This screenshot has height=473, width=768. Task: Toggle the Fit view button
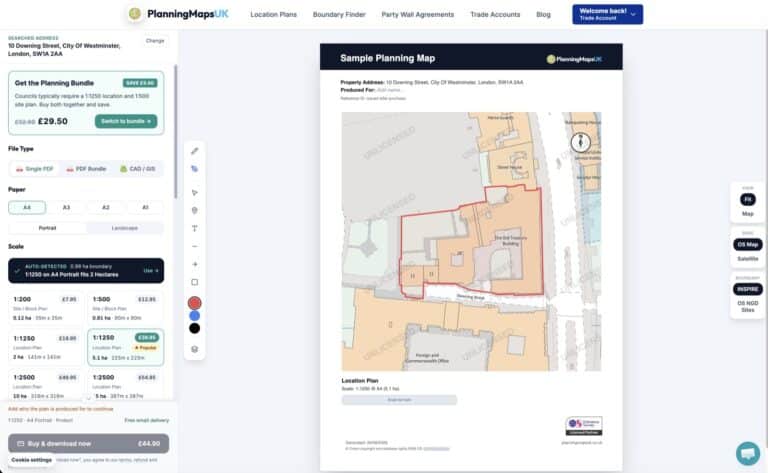point(747,199)
